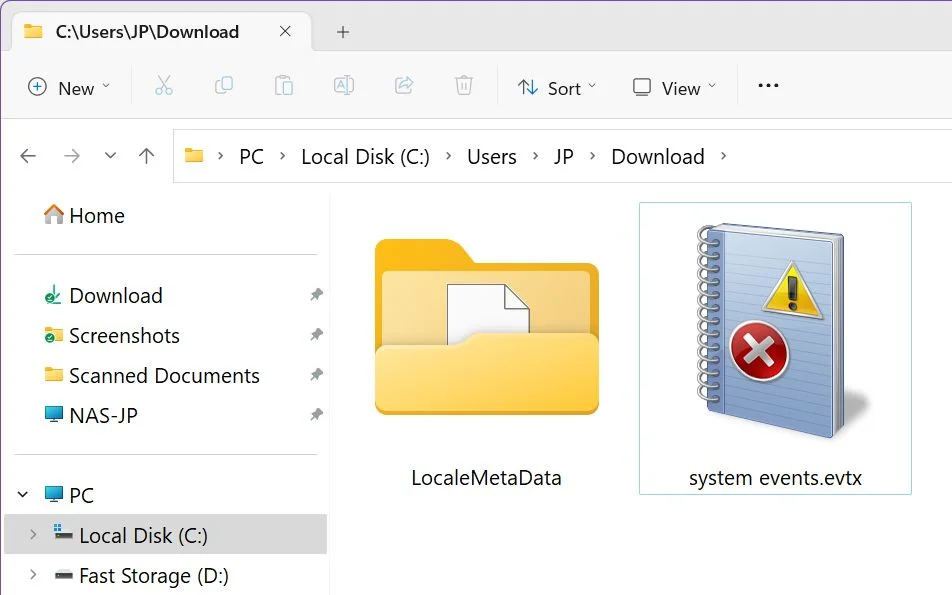
Task: Click the system events.evtx file name
Action: pyautogui.click(x=775, y=478)
